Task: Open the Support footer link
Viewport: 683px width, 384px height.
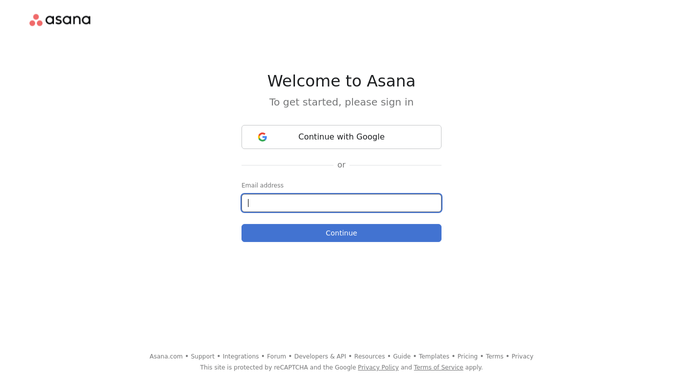Action: [x=203, y=356]
